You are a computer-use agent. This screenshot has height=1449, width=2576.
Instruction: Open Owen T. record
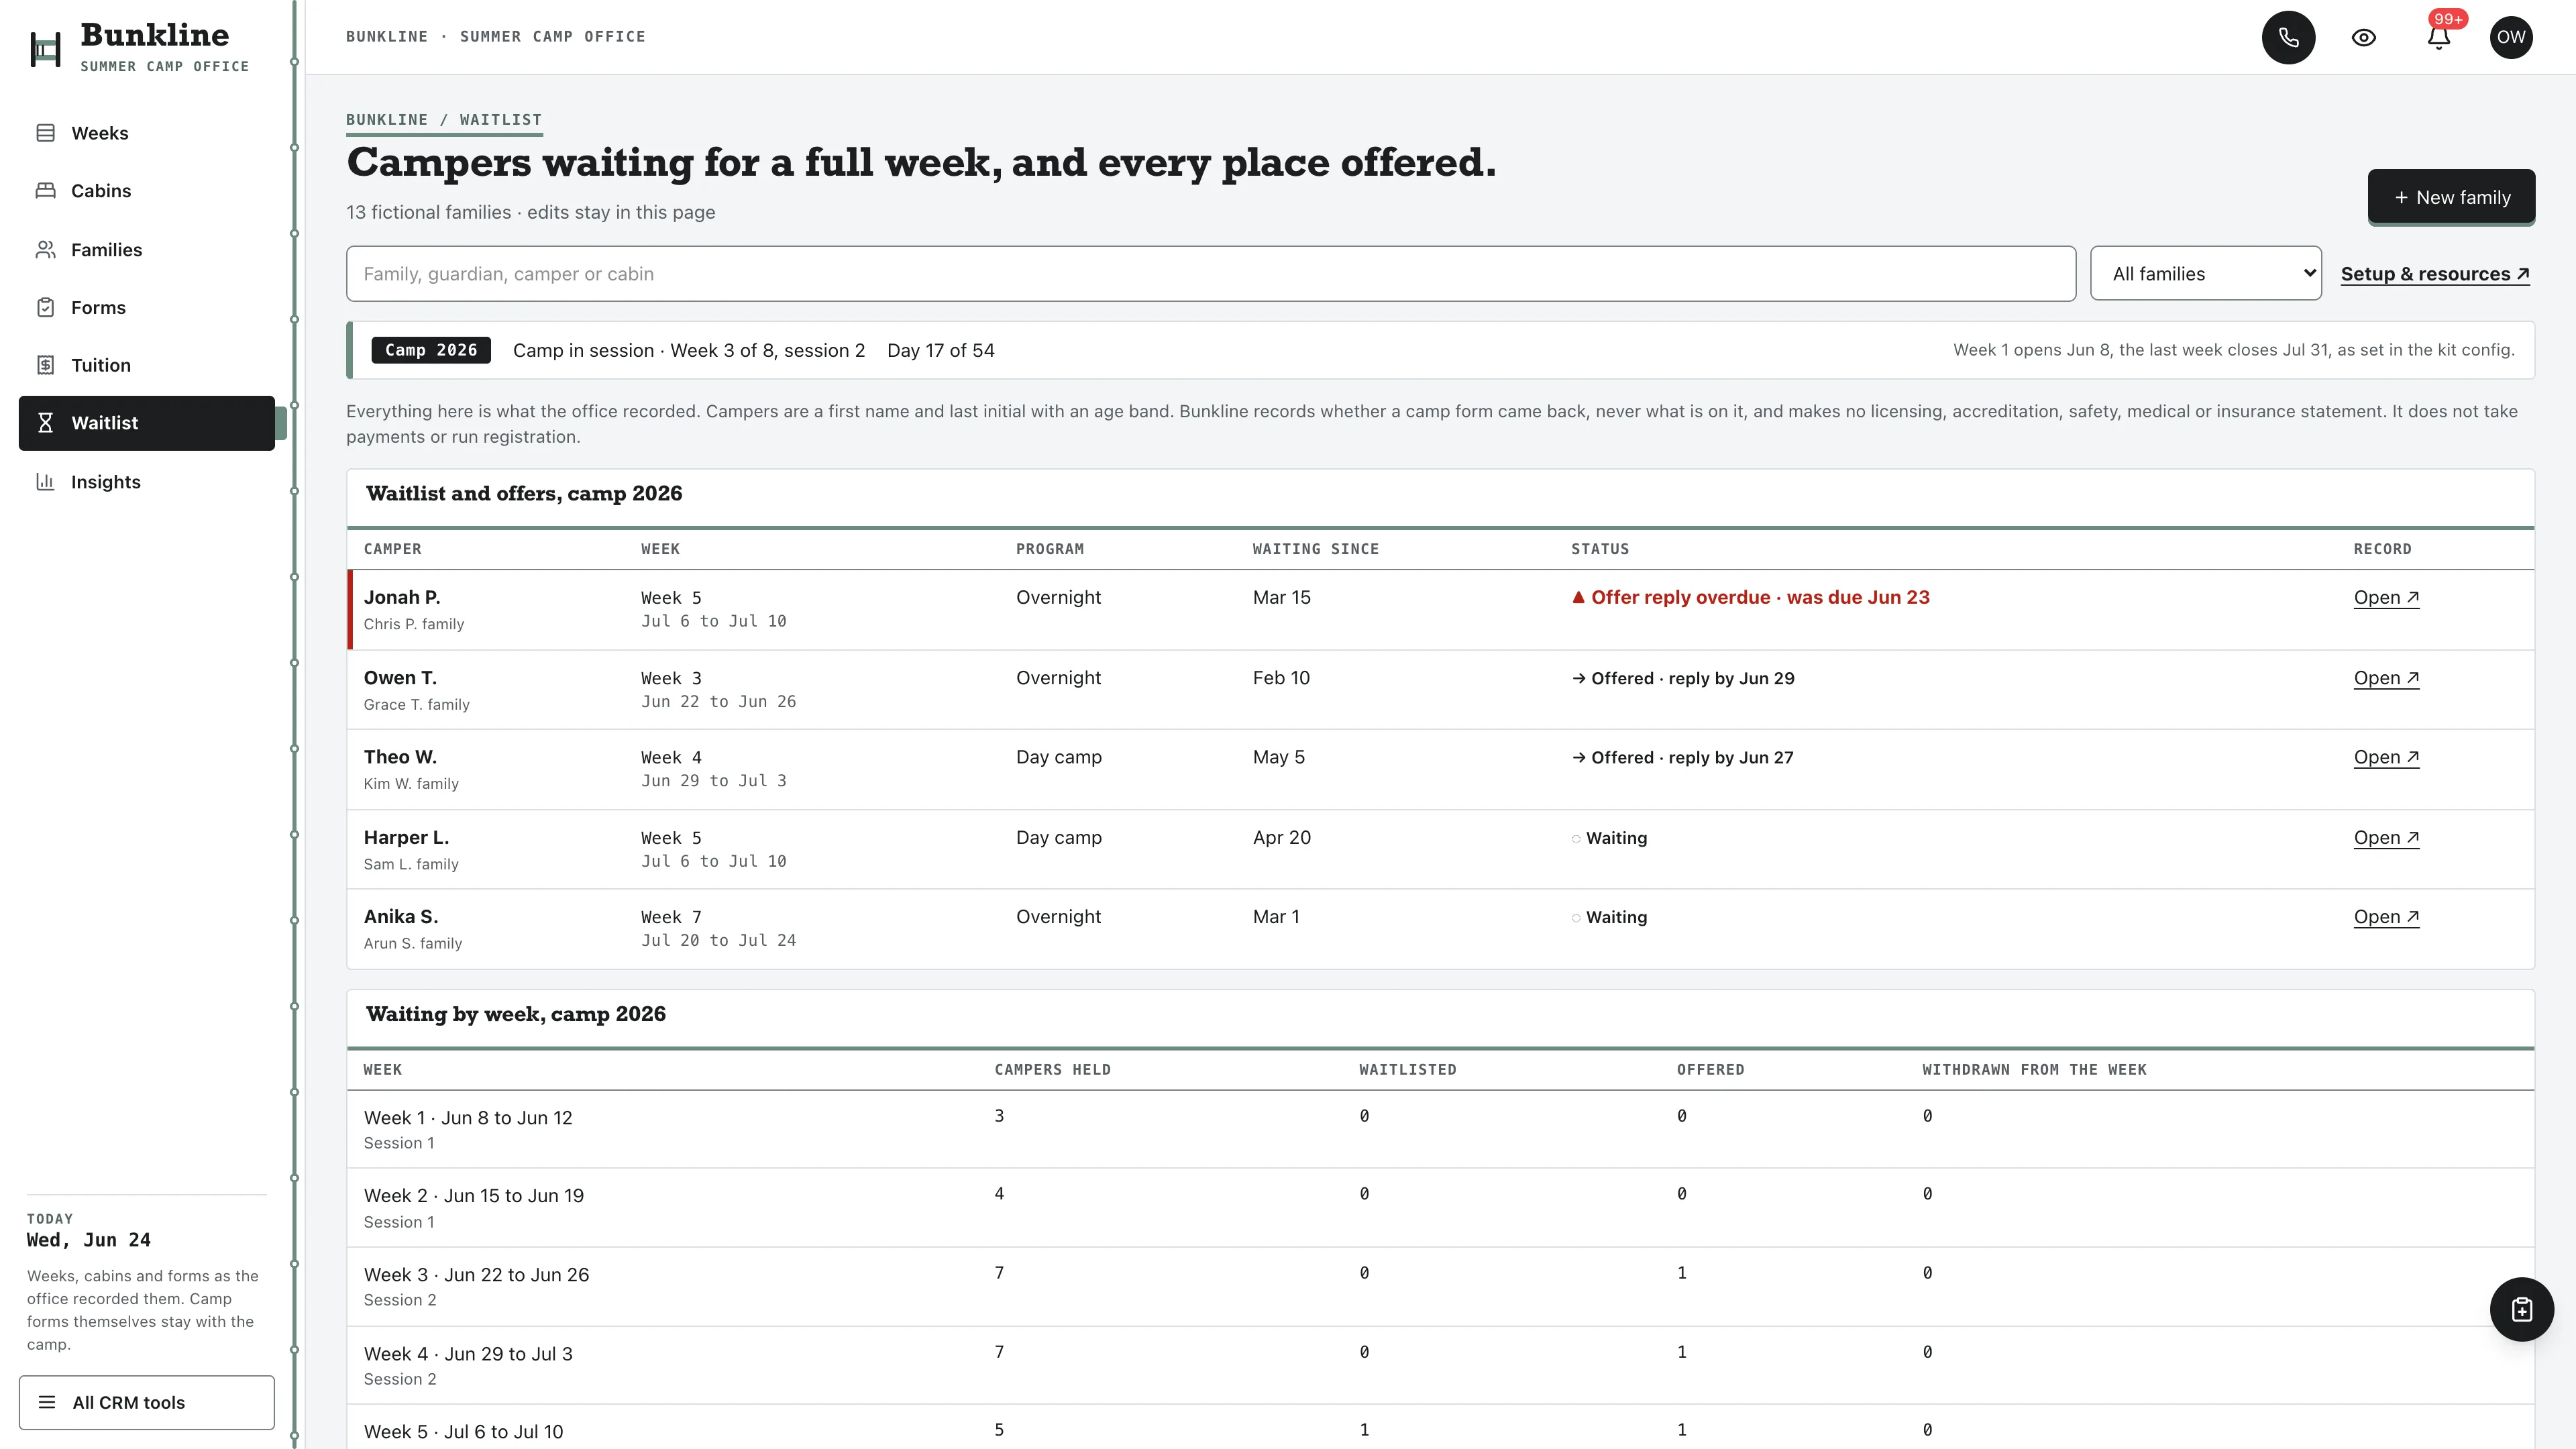2386,678
